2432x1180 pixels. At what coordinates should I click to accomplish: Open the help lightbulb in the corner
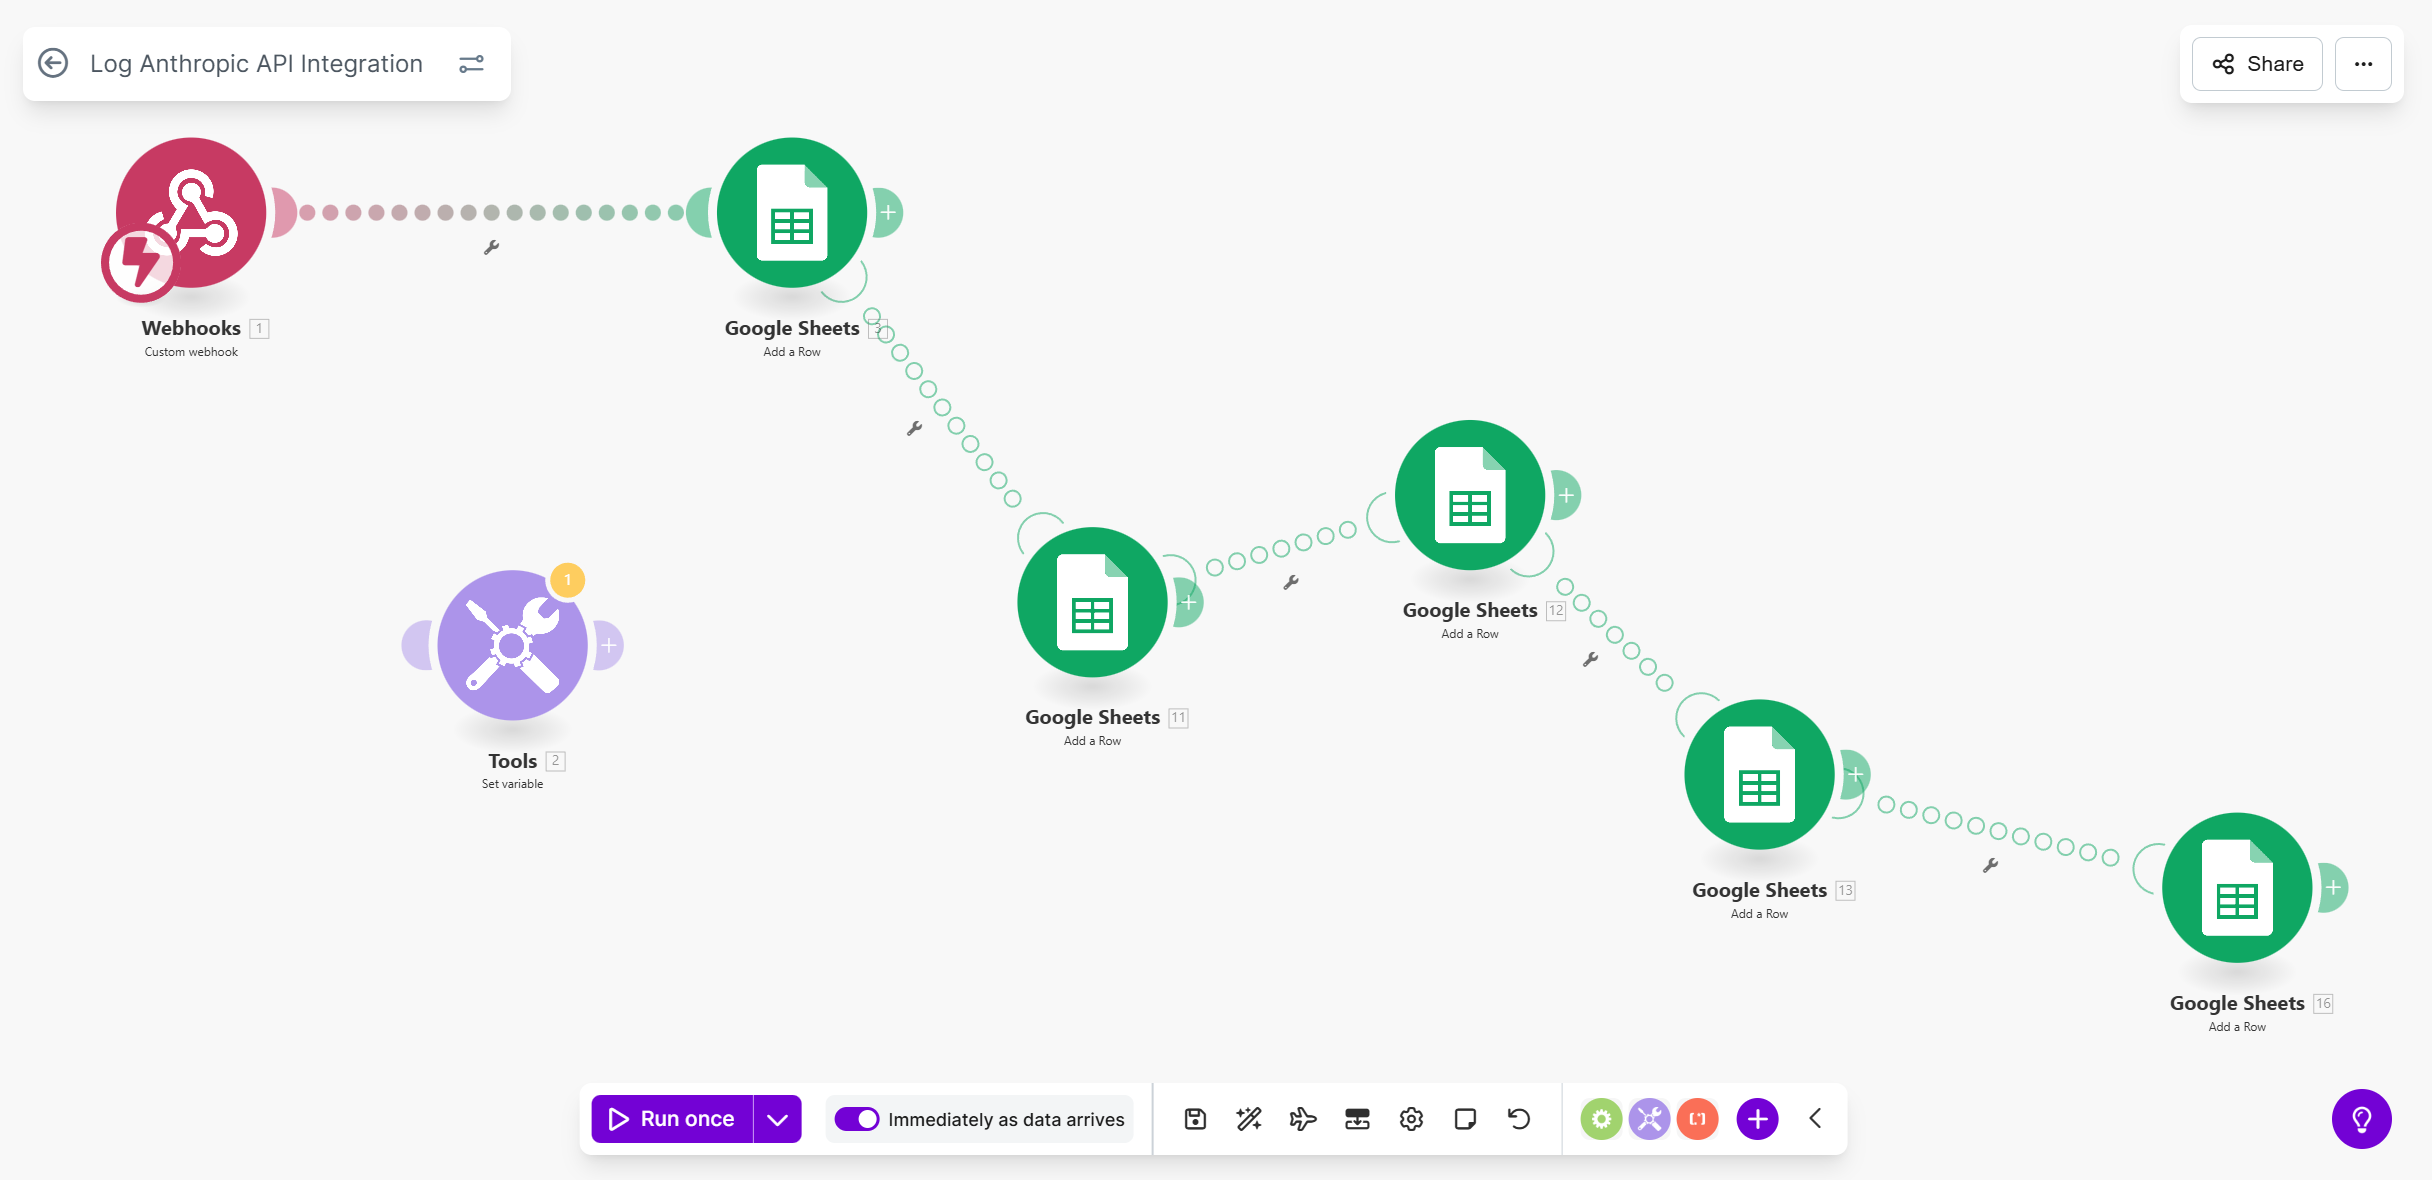pyautogui.click(x=2362, y=1119)
